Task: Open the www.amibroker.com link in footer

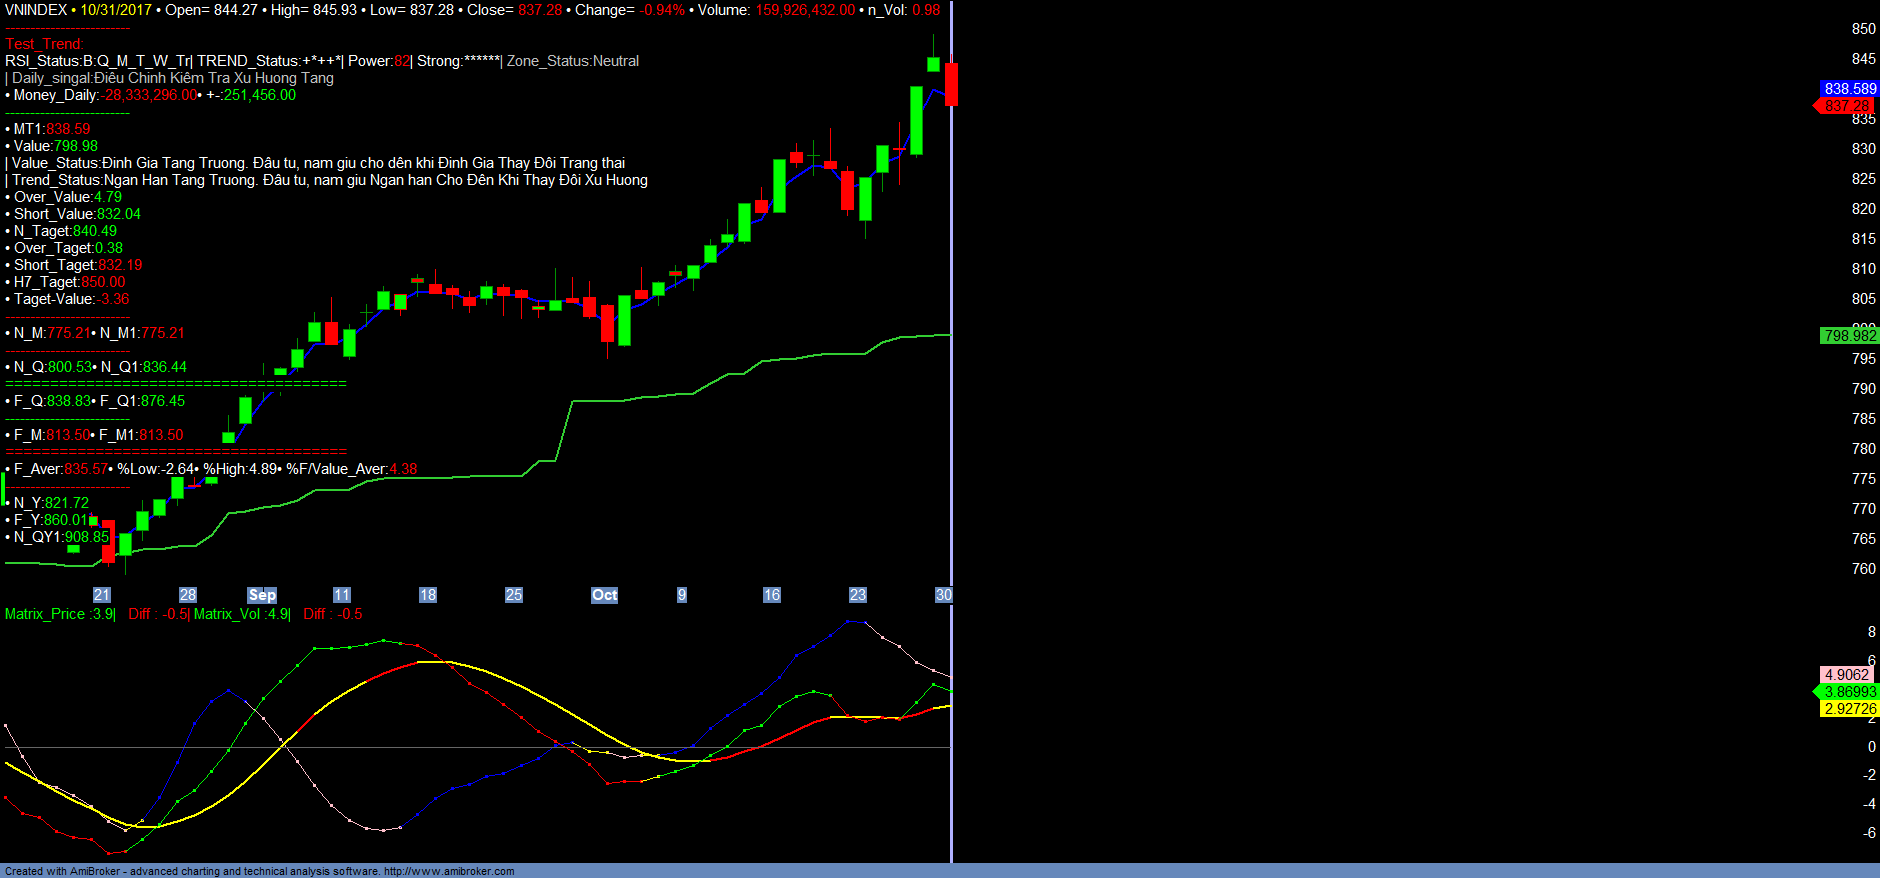Action: tap(449, 871)
